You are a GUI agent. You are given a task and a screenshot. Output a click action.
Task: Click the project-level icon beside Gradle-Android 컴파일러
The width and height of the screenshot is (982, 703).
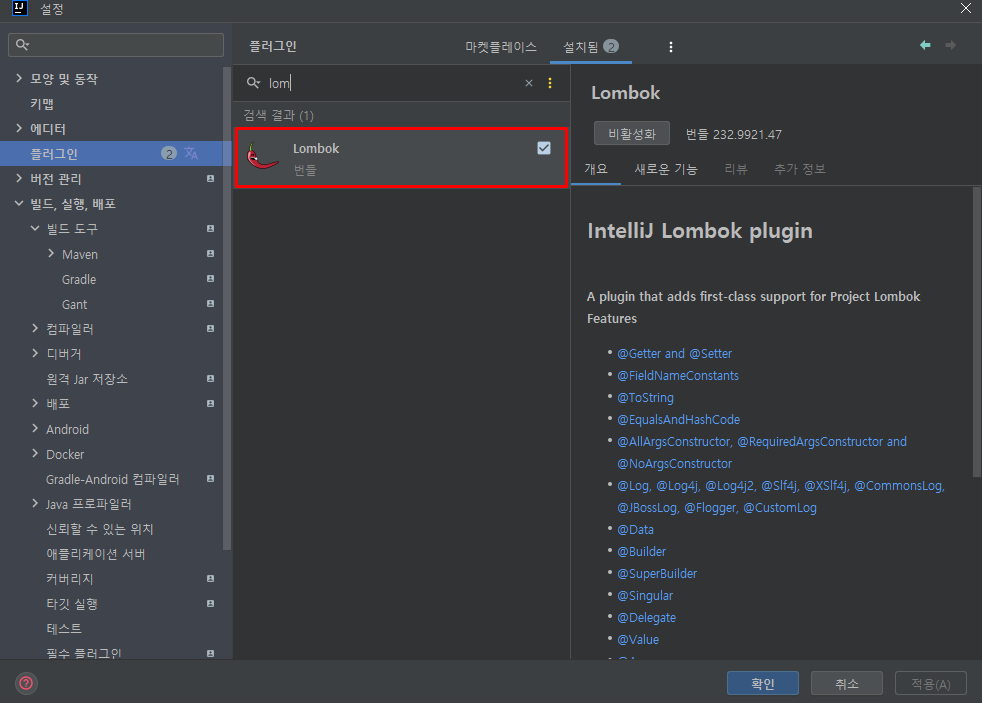pyautogui.click(x=210, y=478)
